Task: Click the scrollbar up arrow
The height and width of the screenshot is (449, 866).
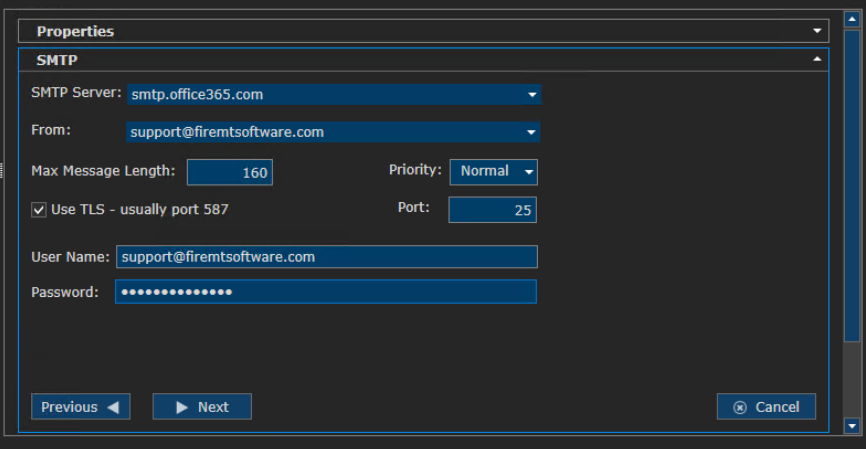Action: (852, 19)
